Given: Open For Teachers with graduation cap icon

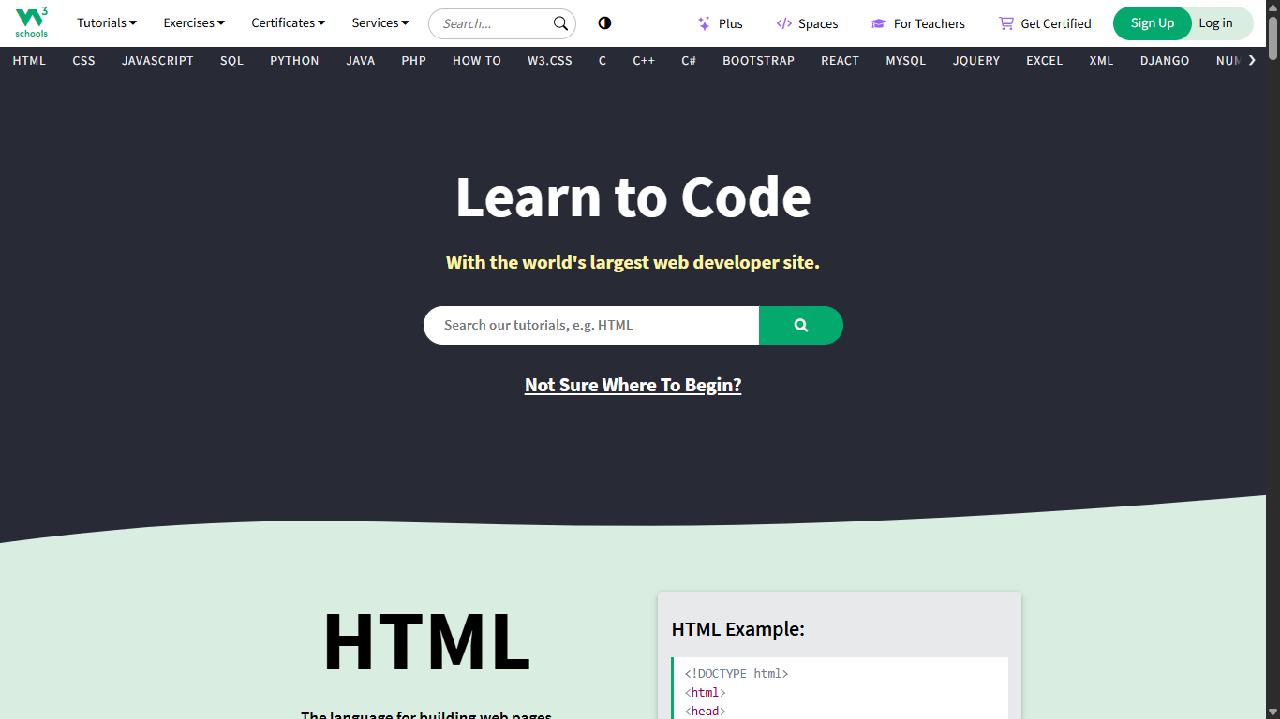Looking at the screenshot, I should [918, 23].
